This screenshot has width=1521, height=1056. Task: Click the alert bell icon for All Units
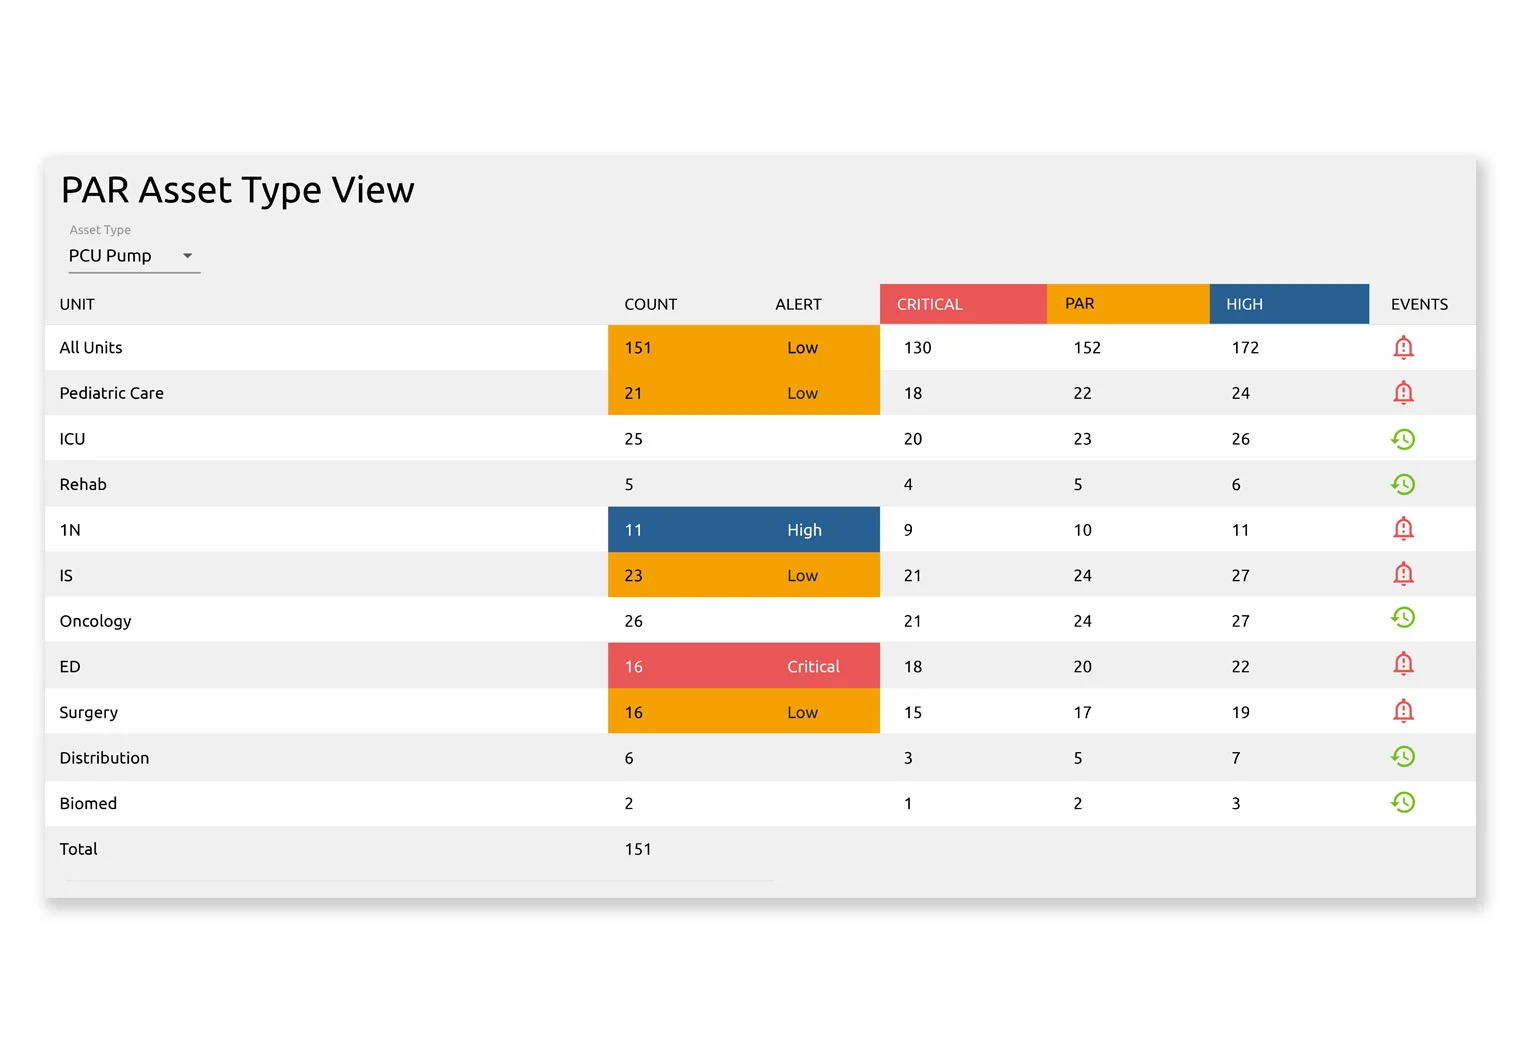1403,347
